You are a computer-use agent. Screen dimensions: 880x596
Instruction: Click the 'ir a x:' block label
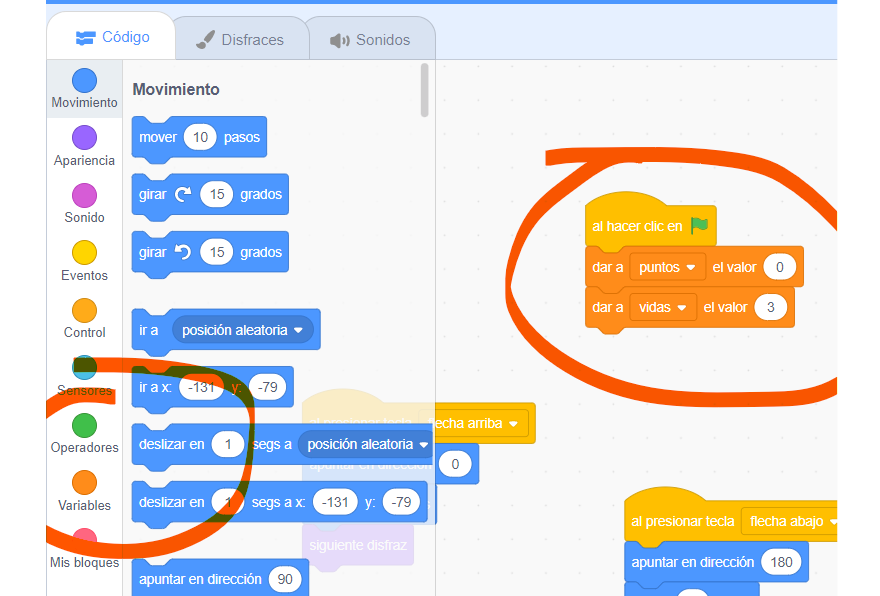(155, 387)
